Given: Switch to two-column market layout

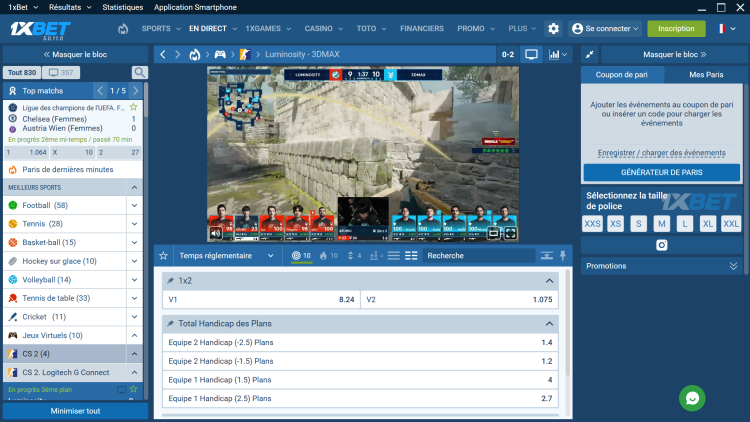Looking at the screenshot, I should click(x=411, y=255).
